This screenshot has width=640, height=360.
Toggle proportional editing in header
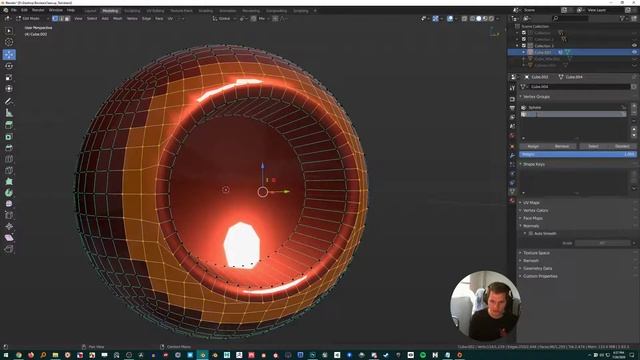click(275, 18)
